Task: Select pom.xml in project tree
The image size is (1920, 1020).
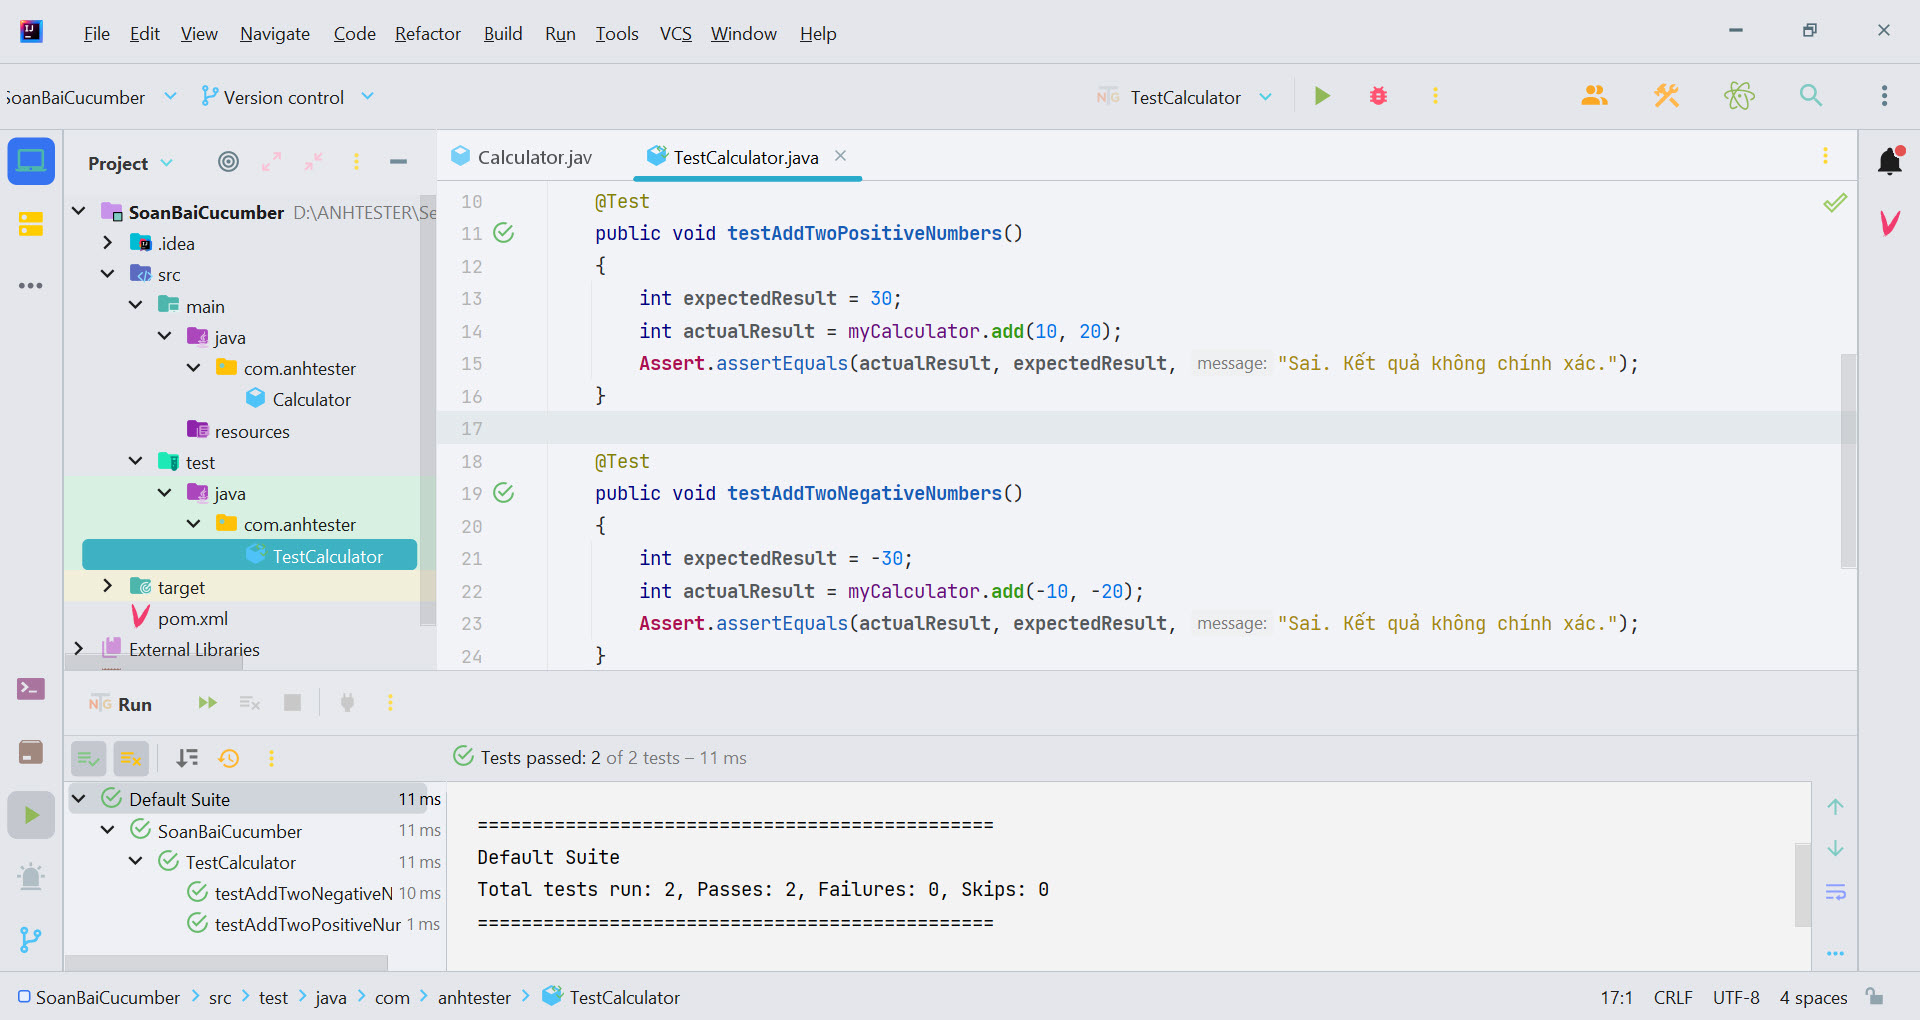Action: pyautogui.click(x=193, y=619)
